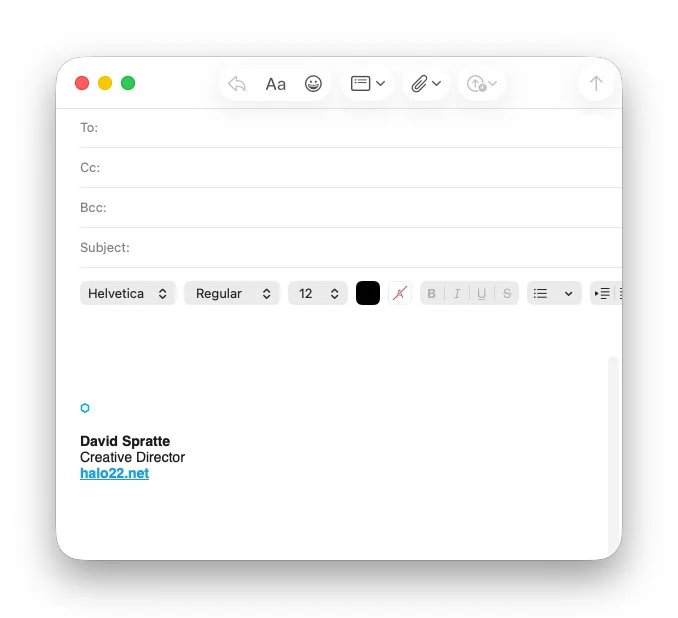The height and width of the screenshot is (618, 678).
Task: Click the reply arrow icon in toolbar
Action: click(237, 83)
